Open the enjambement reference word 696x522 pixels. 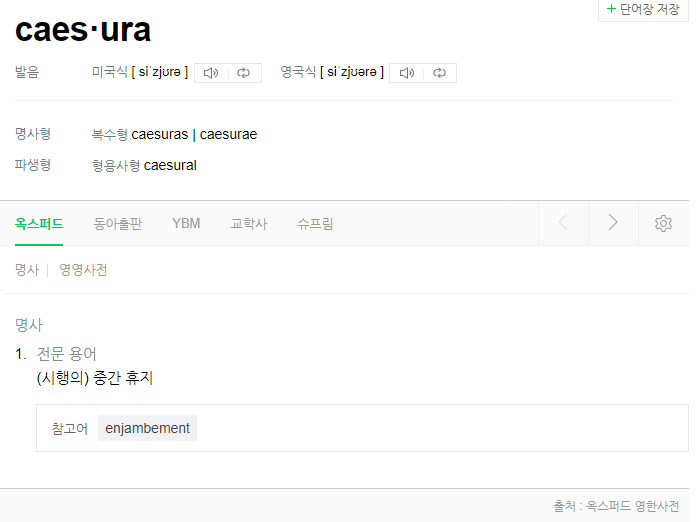pos(147,428)
